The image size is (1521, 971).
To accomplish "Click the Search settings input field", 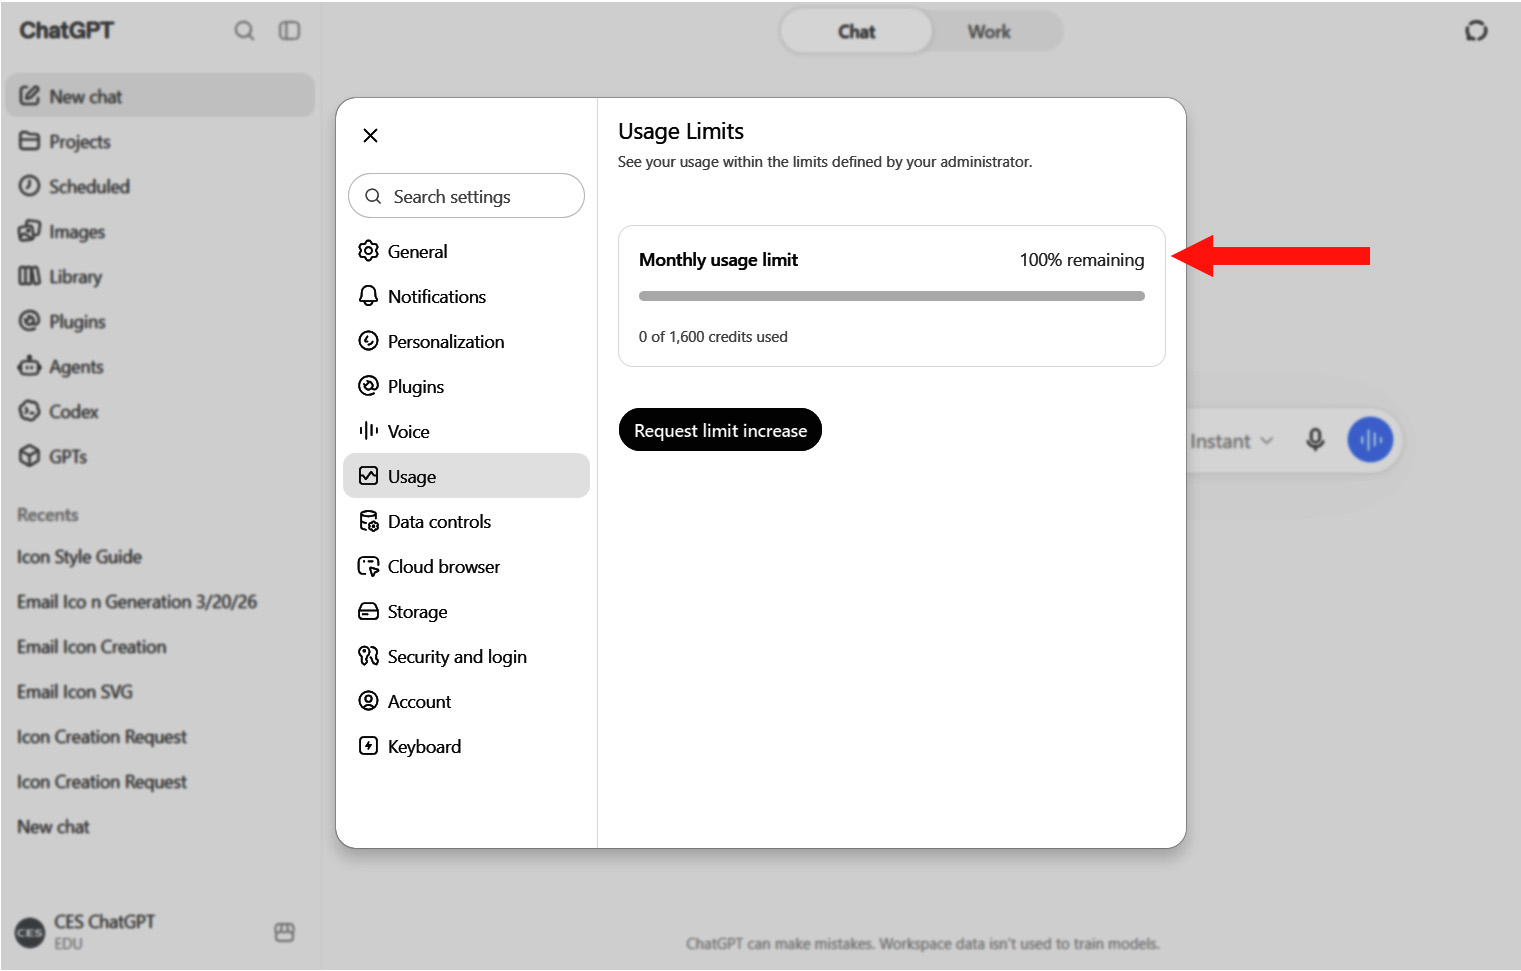I will pos(466,196).
